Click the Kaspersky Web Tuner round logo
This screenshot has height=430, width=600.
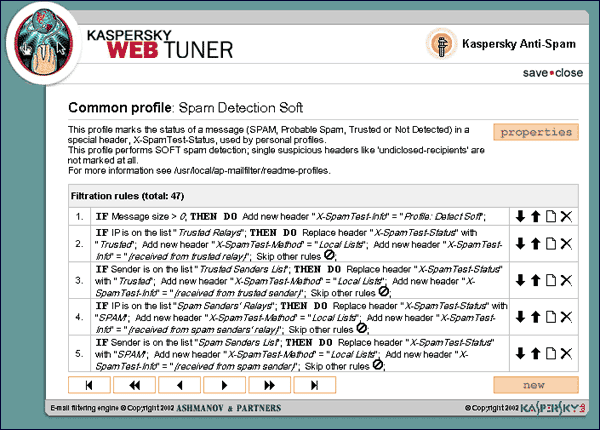pyautogui.click(x=44, y=43)
